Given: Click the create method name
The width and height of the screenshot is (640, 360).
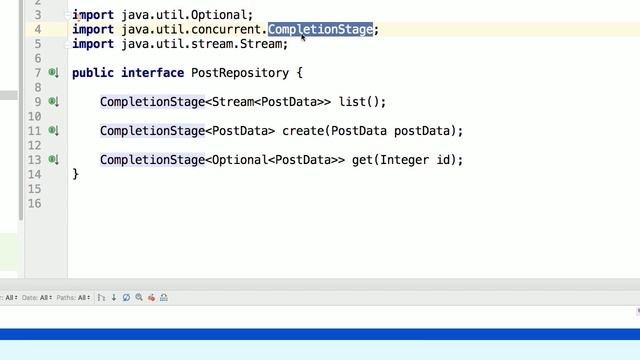Looking at the screenshot, I should pos(303,131).
